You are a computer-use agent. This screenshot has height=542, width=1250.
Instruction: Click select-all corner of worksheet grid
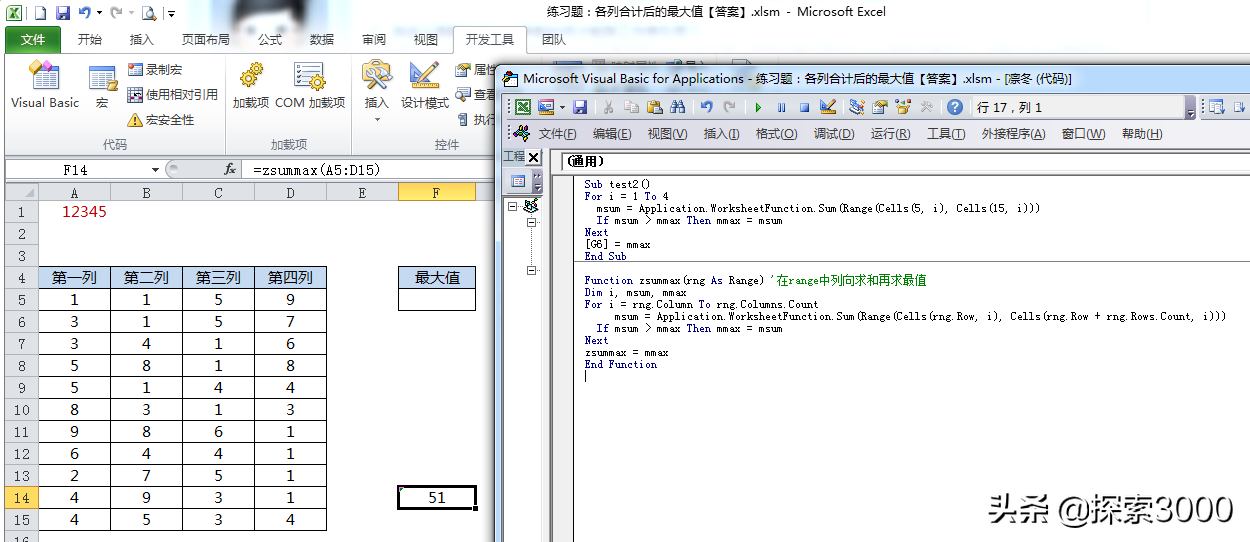21,193
